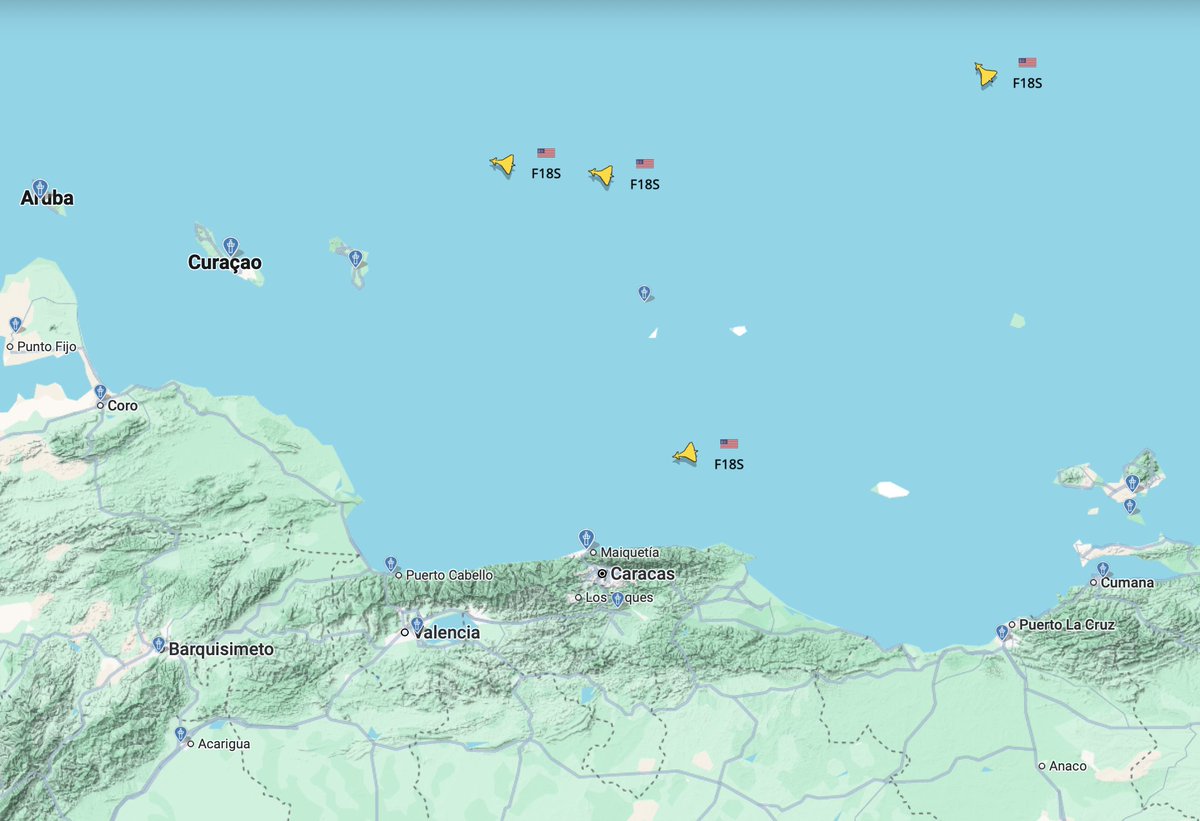Click the Puerto La Cruz label

tap(1067, 625)
